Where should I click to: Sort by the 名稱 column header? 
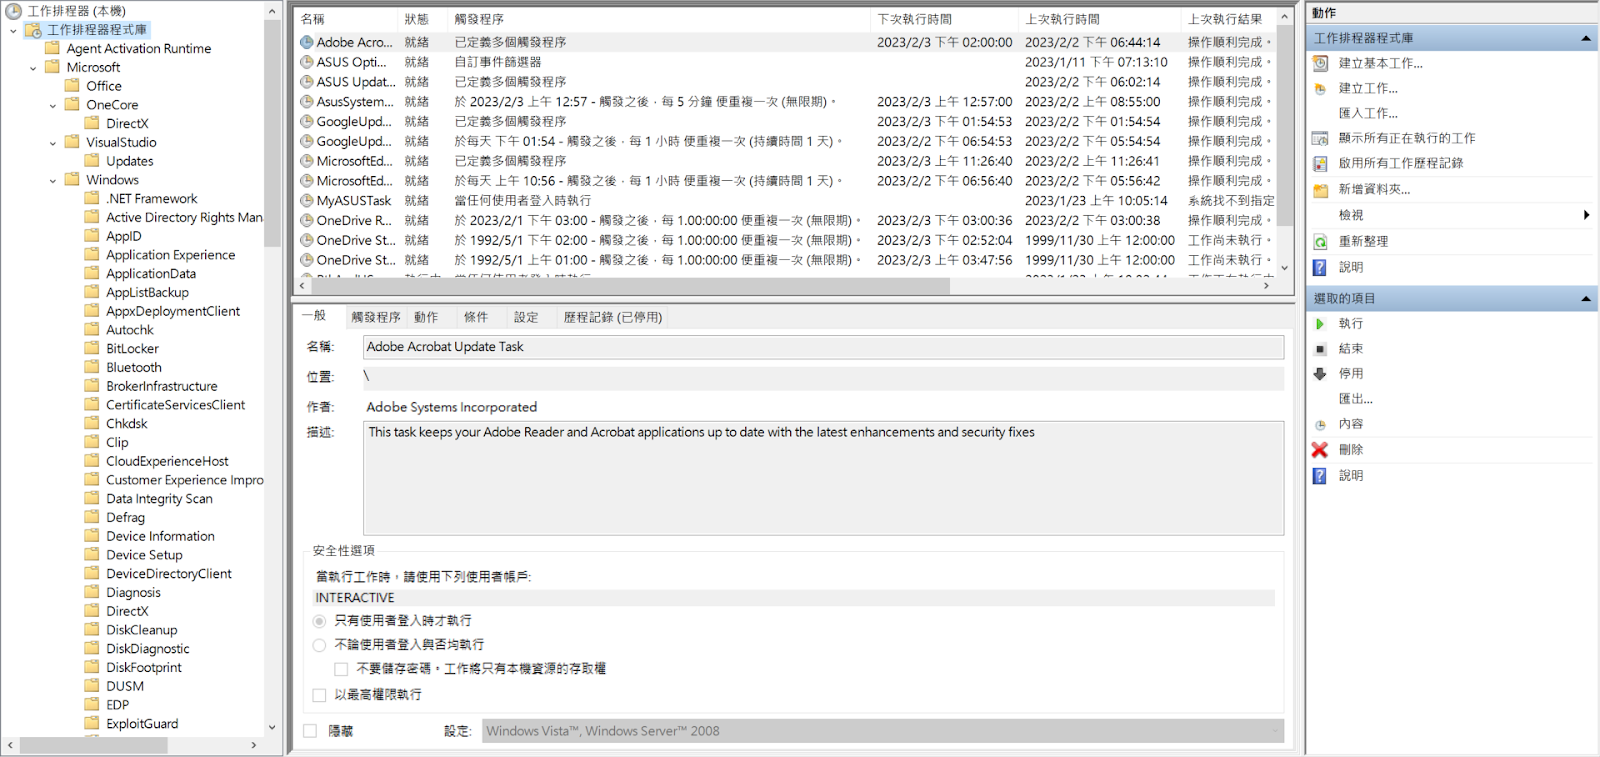pyautogui.click(x=346, y=19)
